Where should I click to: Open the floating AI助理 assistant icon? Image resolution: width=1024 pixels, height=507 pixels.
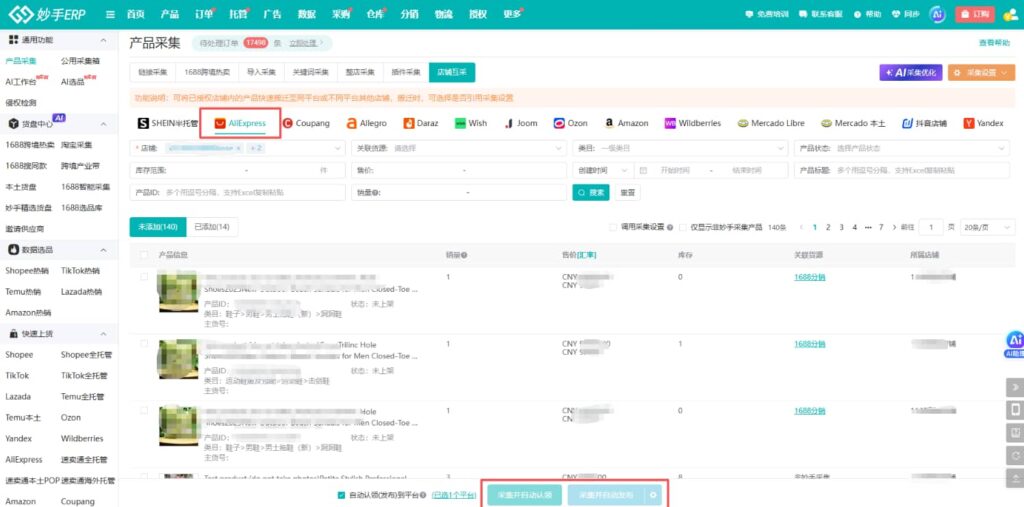click(x=1014, y=344)
